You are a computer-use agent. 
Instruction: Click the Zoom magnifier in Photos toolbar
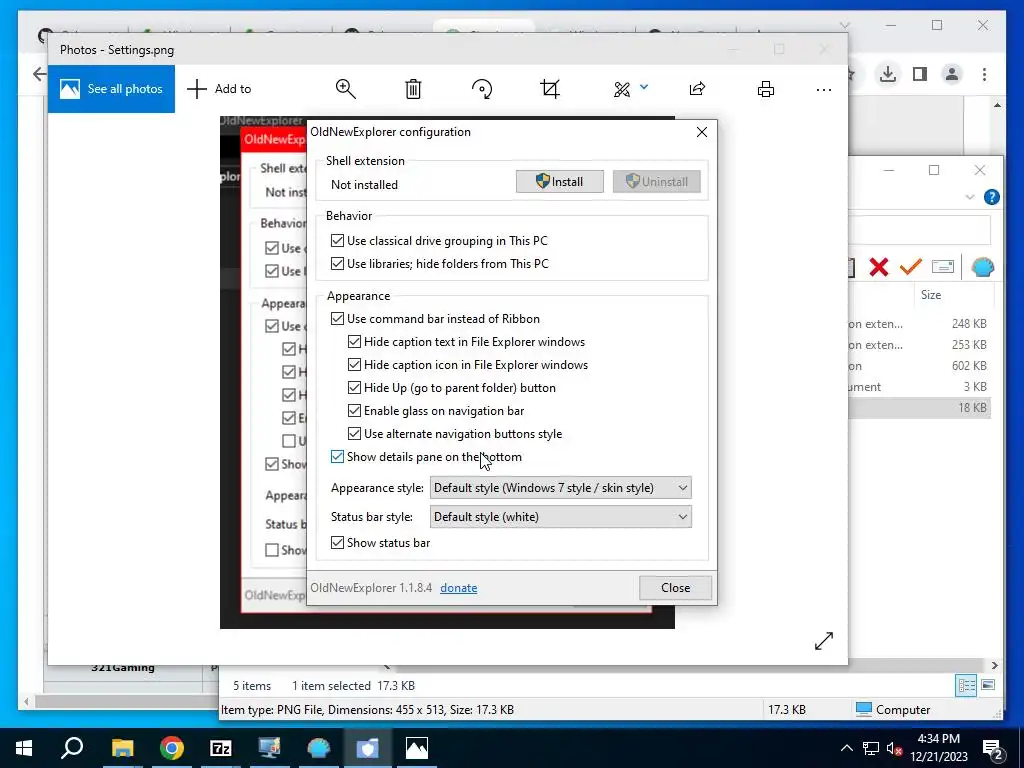point(345,89)
